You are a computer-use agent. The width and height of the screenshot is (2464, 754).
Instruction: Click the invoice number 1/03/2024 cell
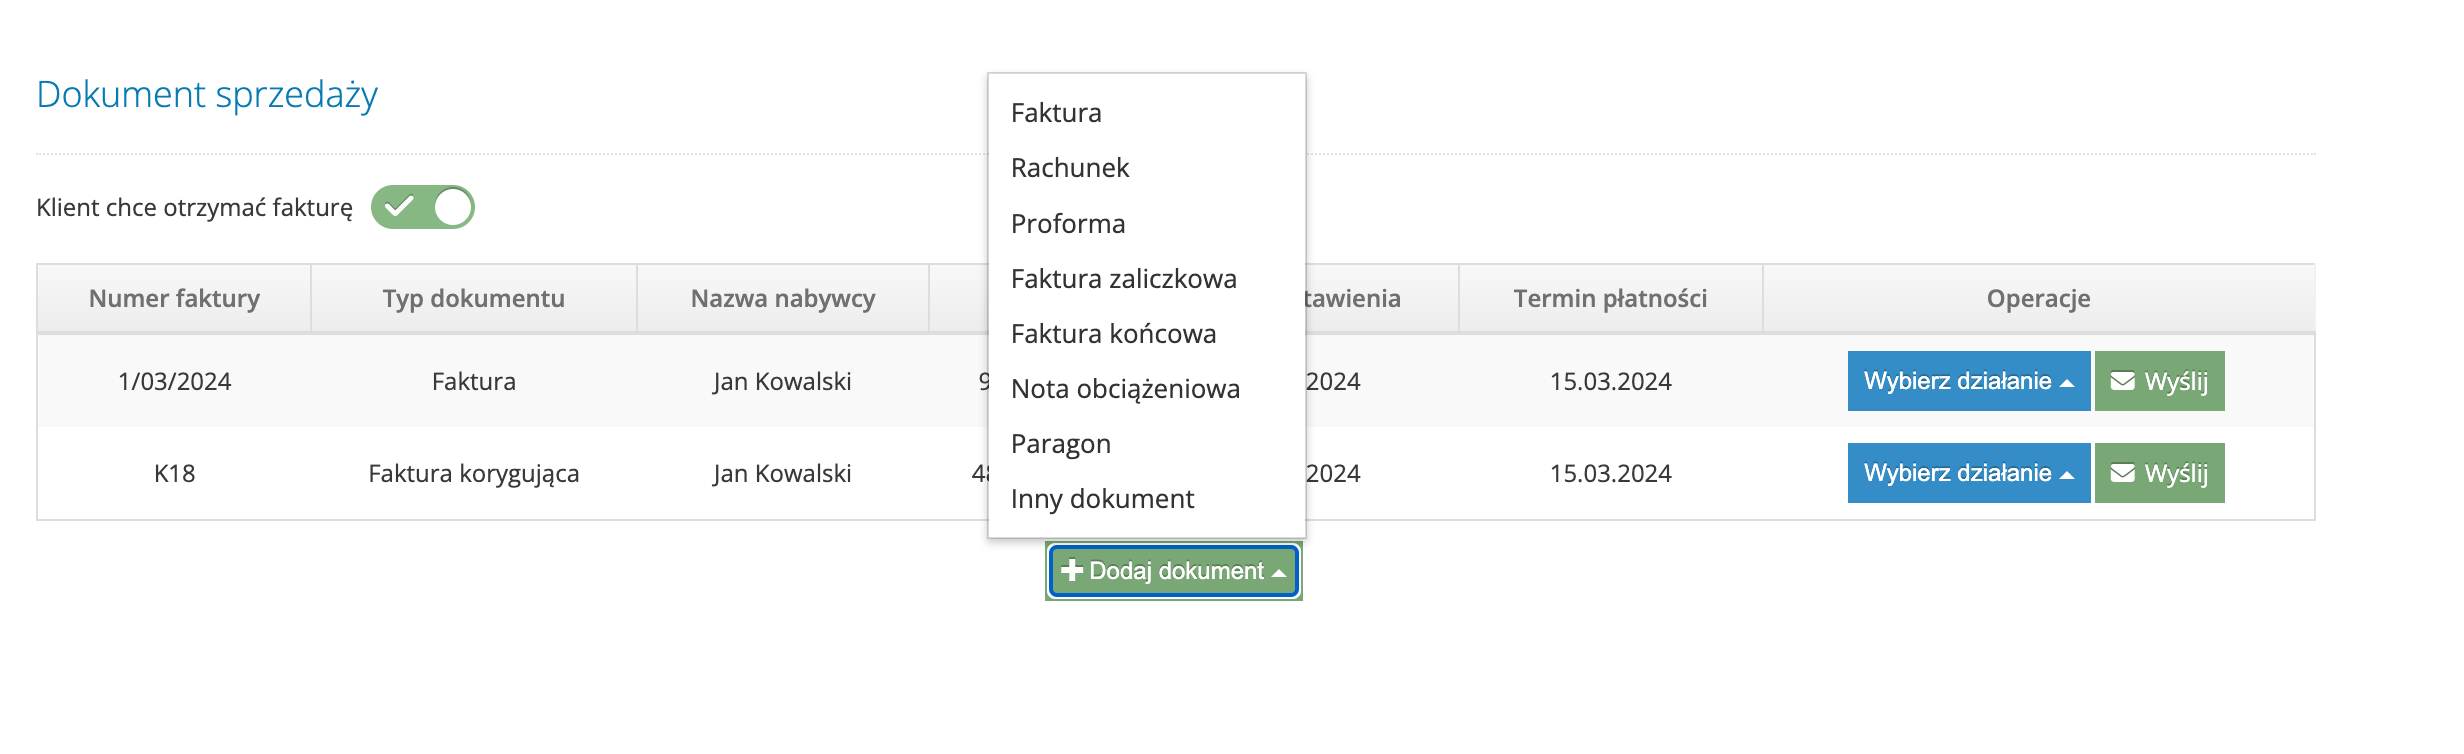coord(174,380)
